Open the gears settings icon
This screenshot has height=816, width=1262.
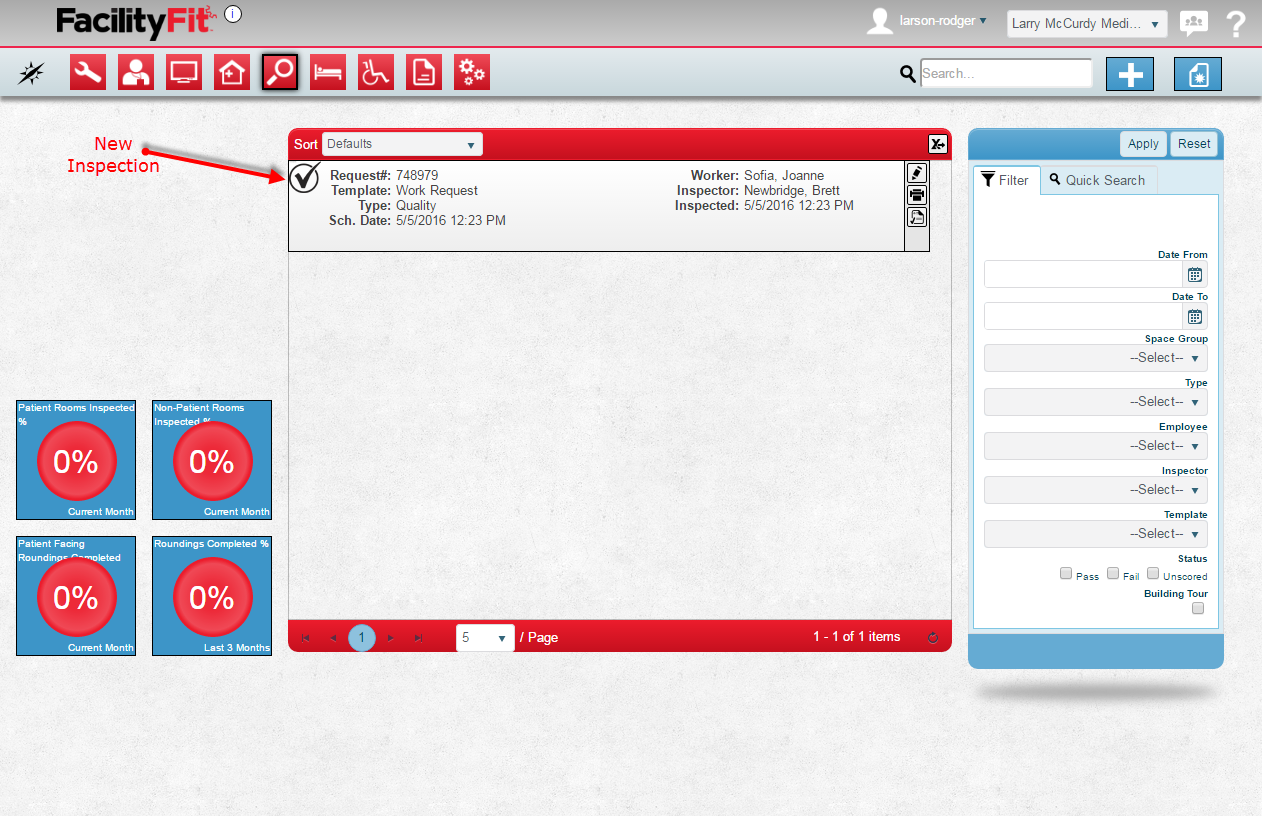click(472, 73)
